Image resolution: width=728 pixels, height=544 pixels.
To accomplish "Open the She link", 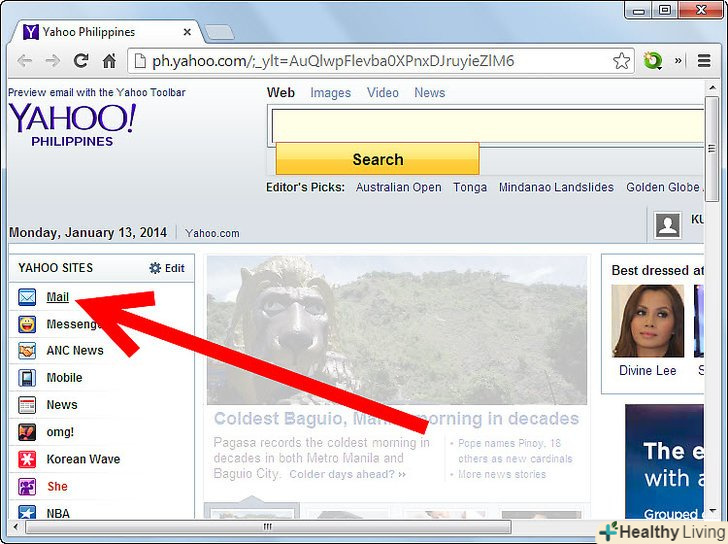I will click(x=57, y=486).
